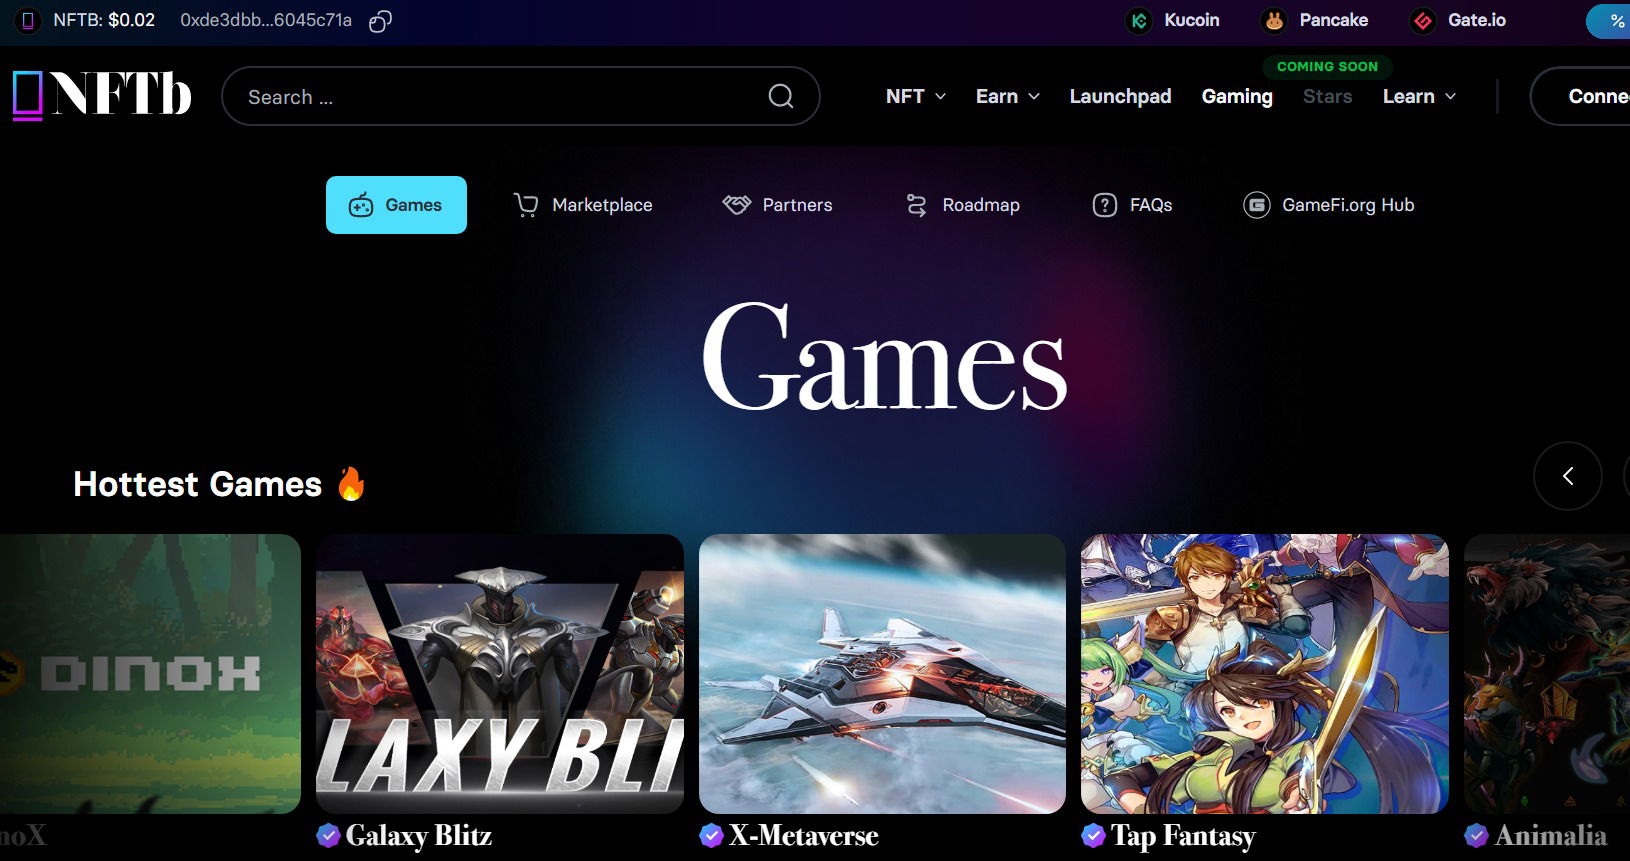
Task: Click the Partners handshake icon
Action: [736, 205]
